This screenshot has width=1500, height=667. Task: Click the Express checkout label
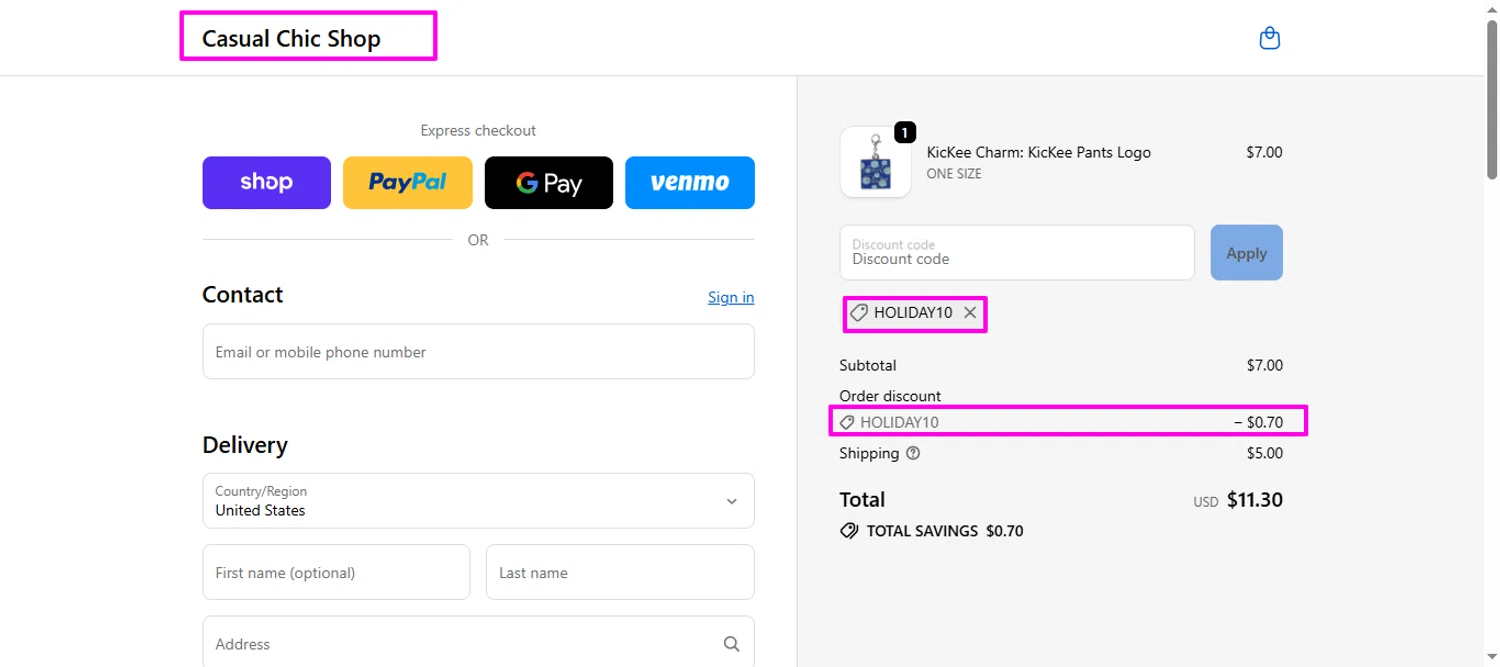pos(478,130)
